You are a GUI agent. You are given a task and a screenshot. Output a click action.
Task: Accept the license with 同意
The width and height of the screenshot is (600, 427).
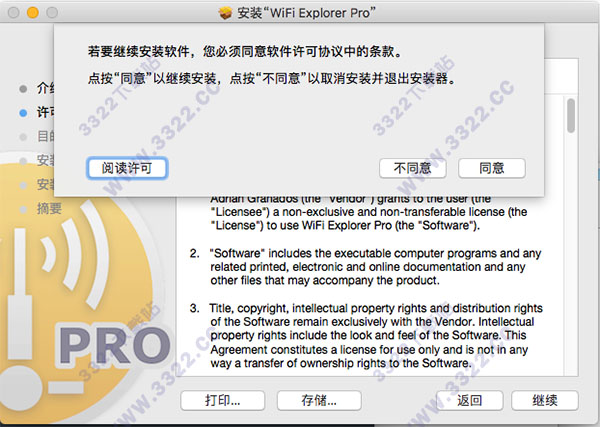pos(492,168)
